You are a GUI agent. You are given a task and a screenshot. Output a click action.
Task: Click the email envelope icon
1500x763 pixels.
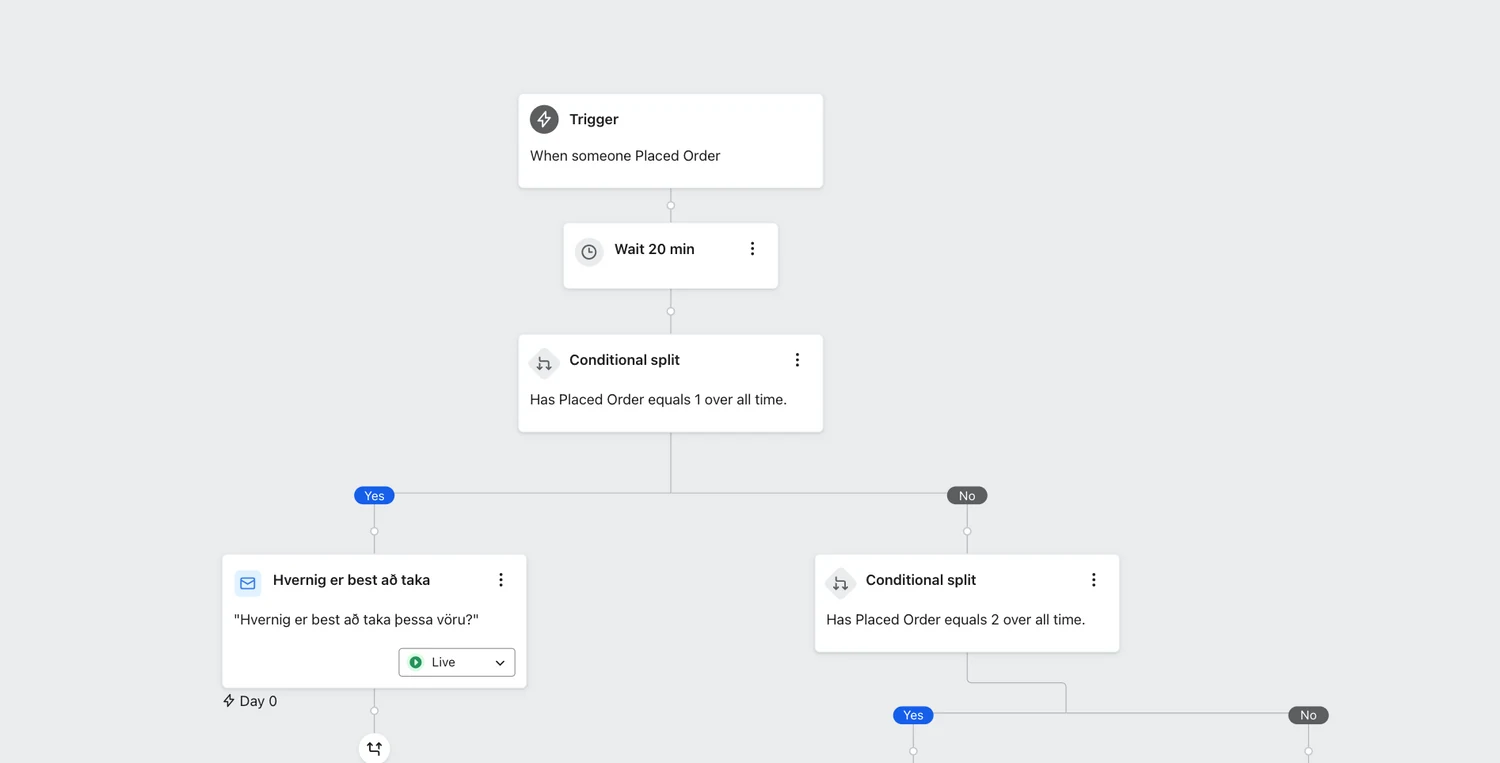coord(248,583)
